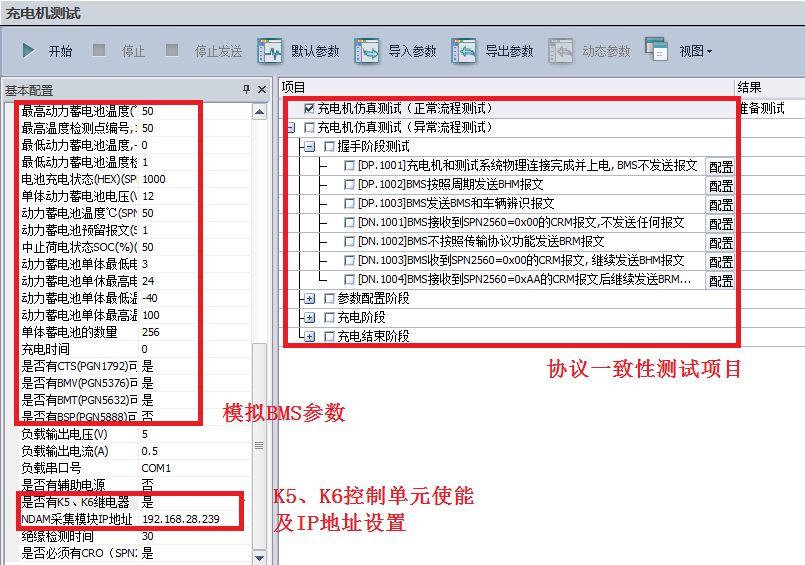Click 配置 button for [DN.1004] test
This screenshot has height=565, width=805.
[720, 281]
